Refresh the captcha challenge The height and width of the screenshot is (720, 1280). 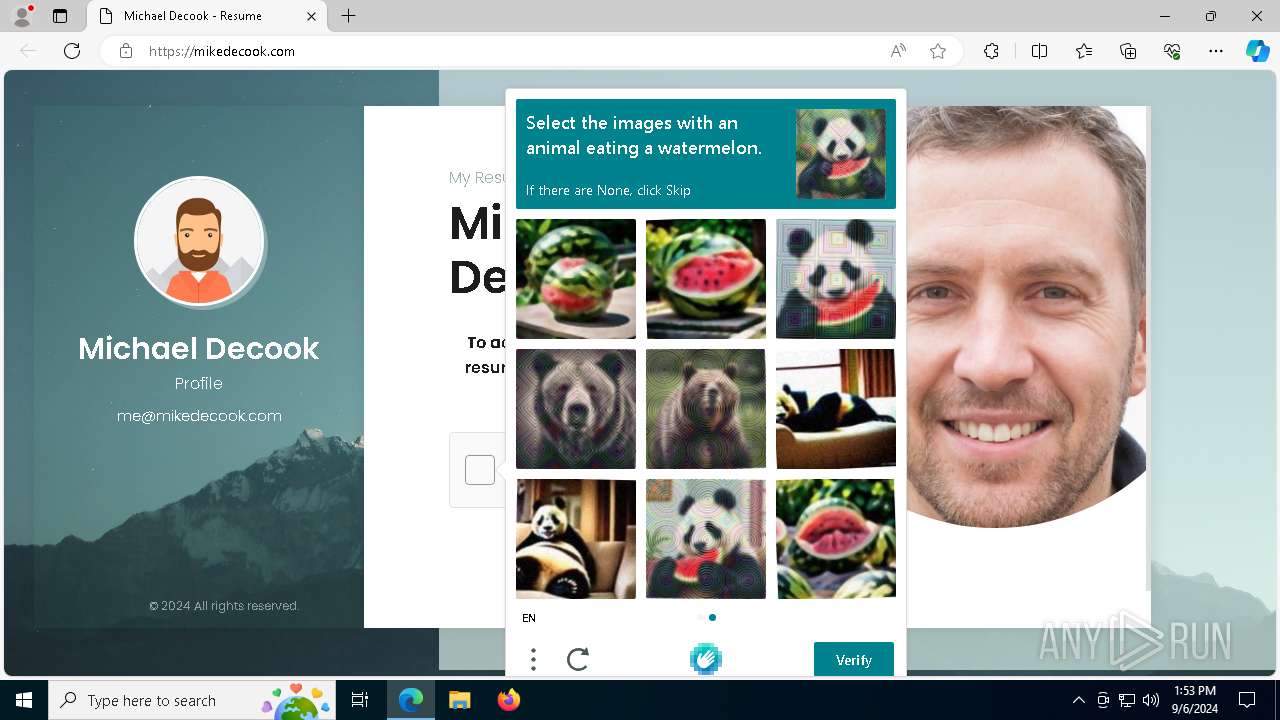578,659
